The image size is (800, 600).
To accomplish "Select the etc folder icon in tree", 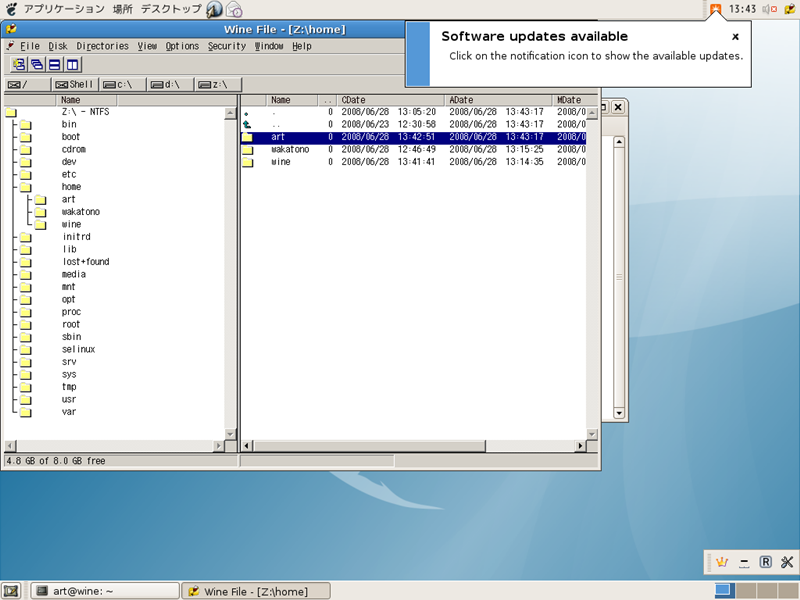I will tap(26, 174).
